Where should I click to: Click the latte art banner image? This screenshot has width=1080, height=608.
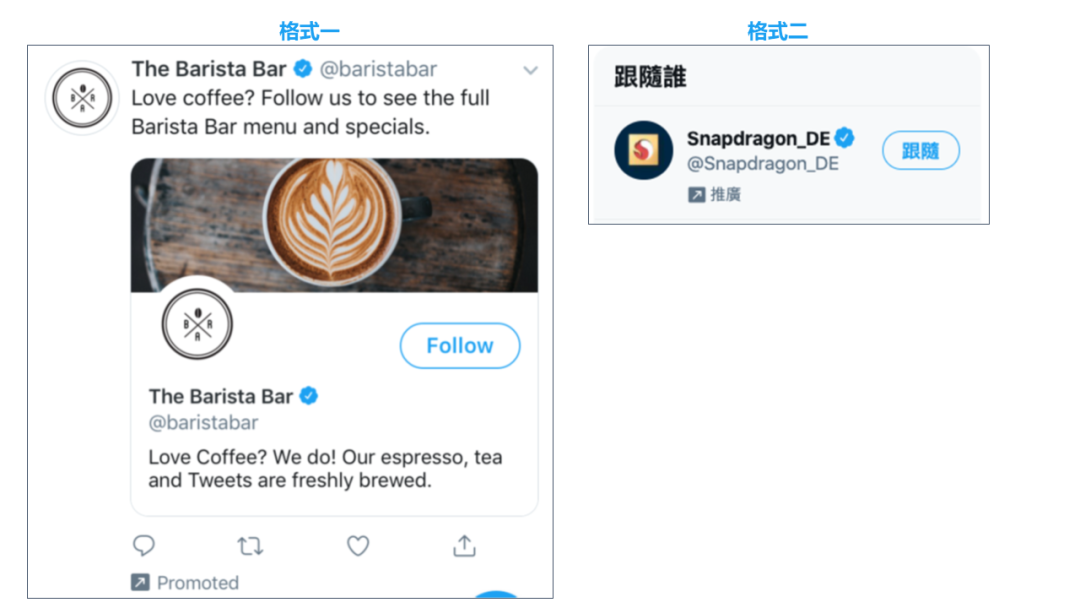coord(334,225)
